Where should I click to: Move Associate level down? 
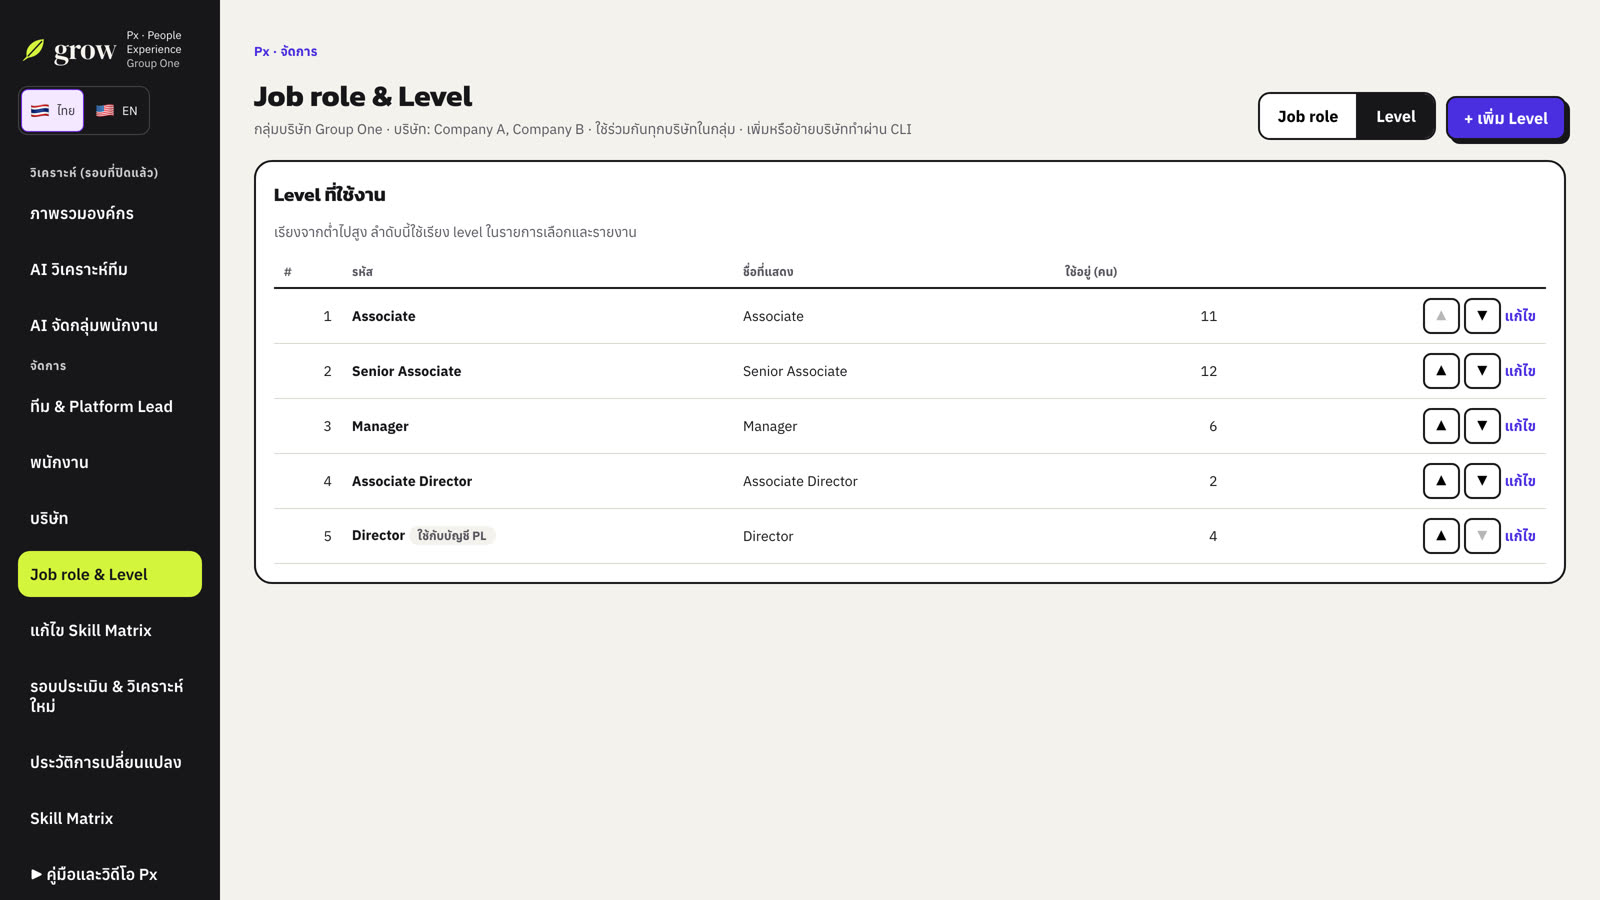[1482, 316]
